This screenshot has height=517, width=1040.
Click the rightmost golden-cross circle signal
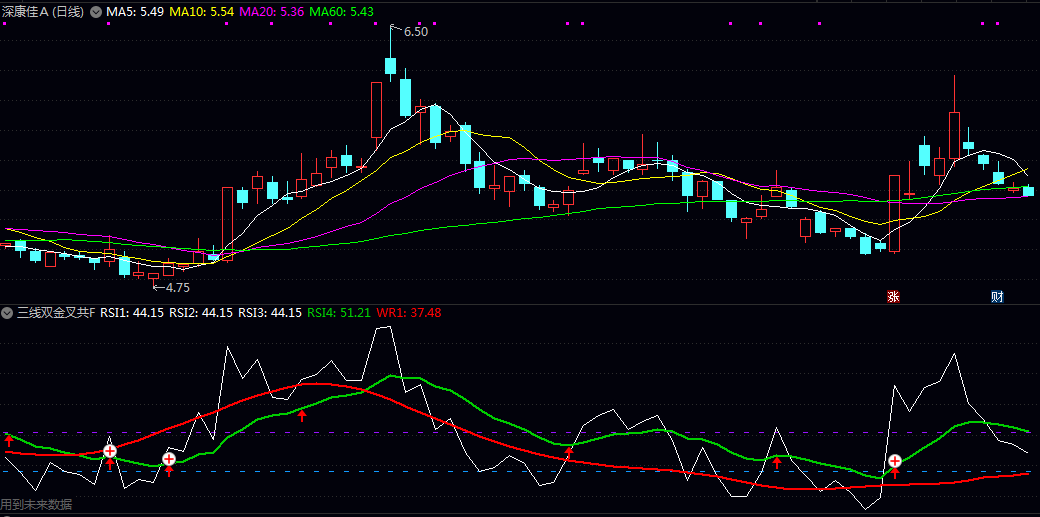(895, 461)
